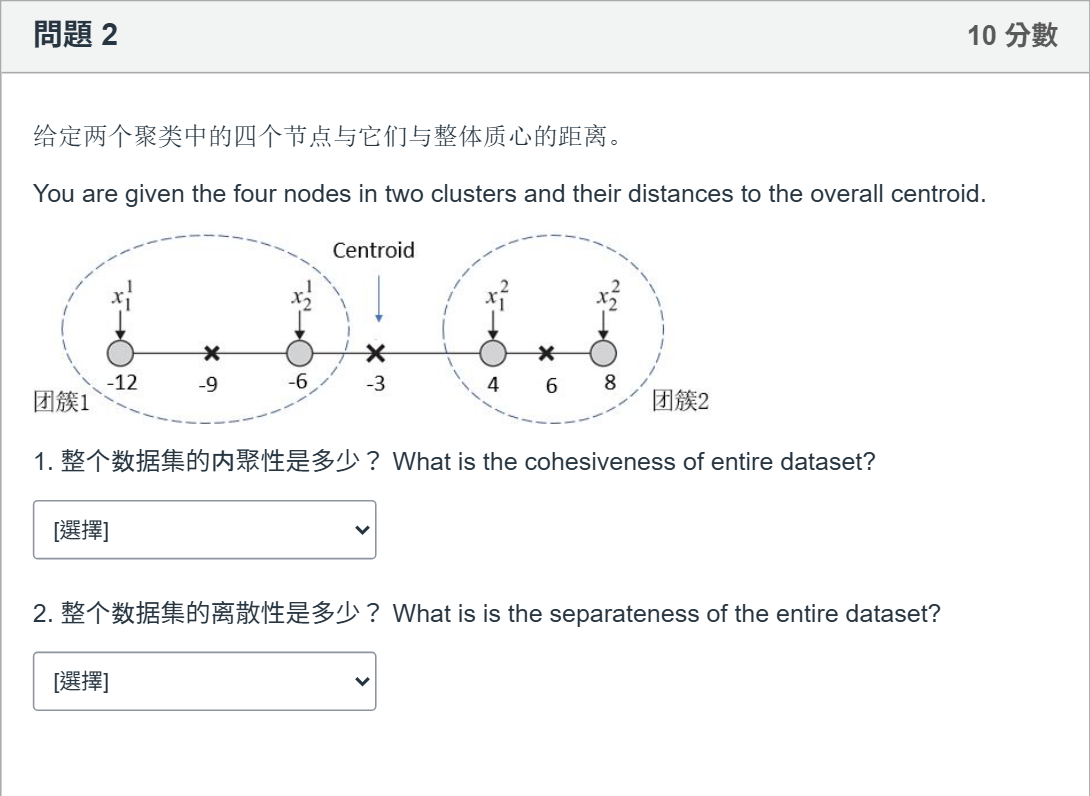Screen dimensions: 1090x796
Task: Click the gray node at -12
Action: point(120,353)
